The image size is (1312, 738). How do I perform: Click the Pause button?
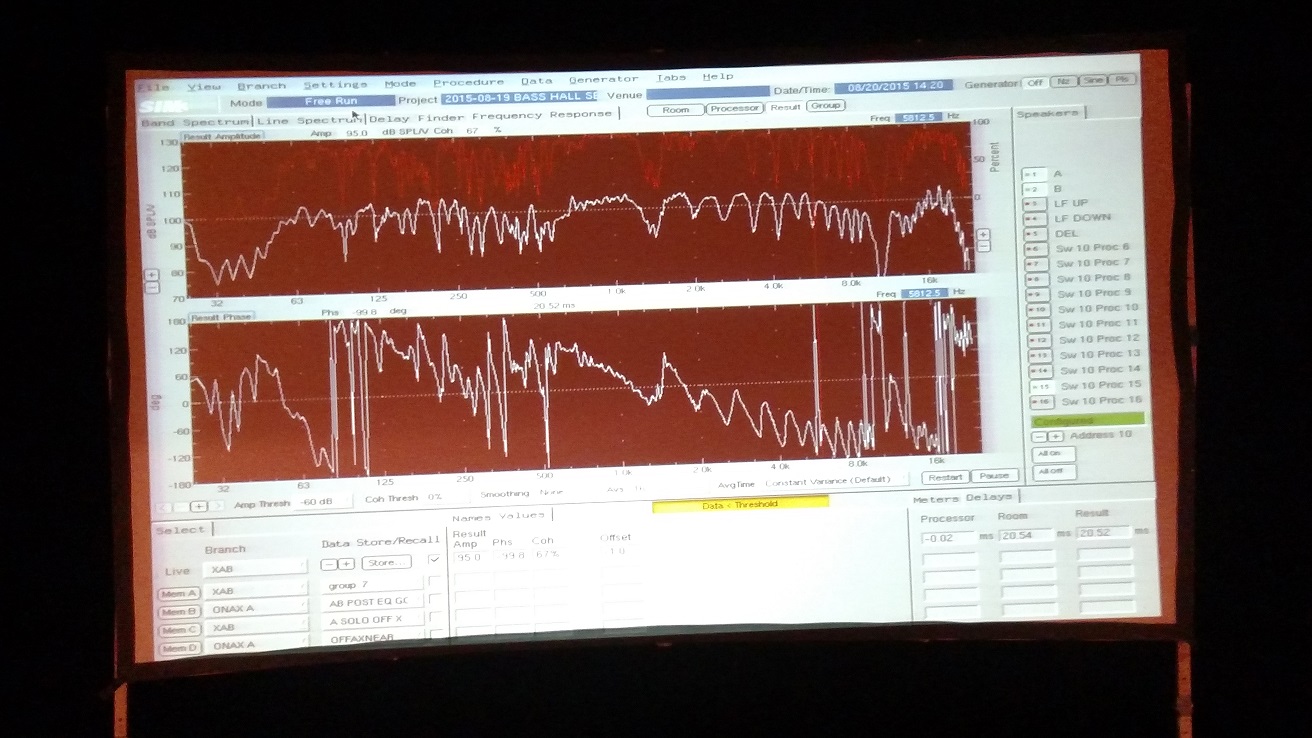(993, 476)
